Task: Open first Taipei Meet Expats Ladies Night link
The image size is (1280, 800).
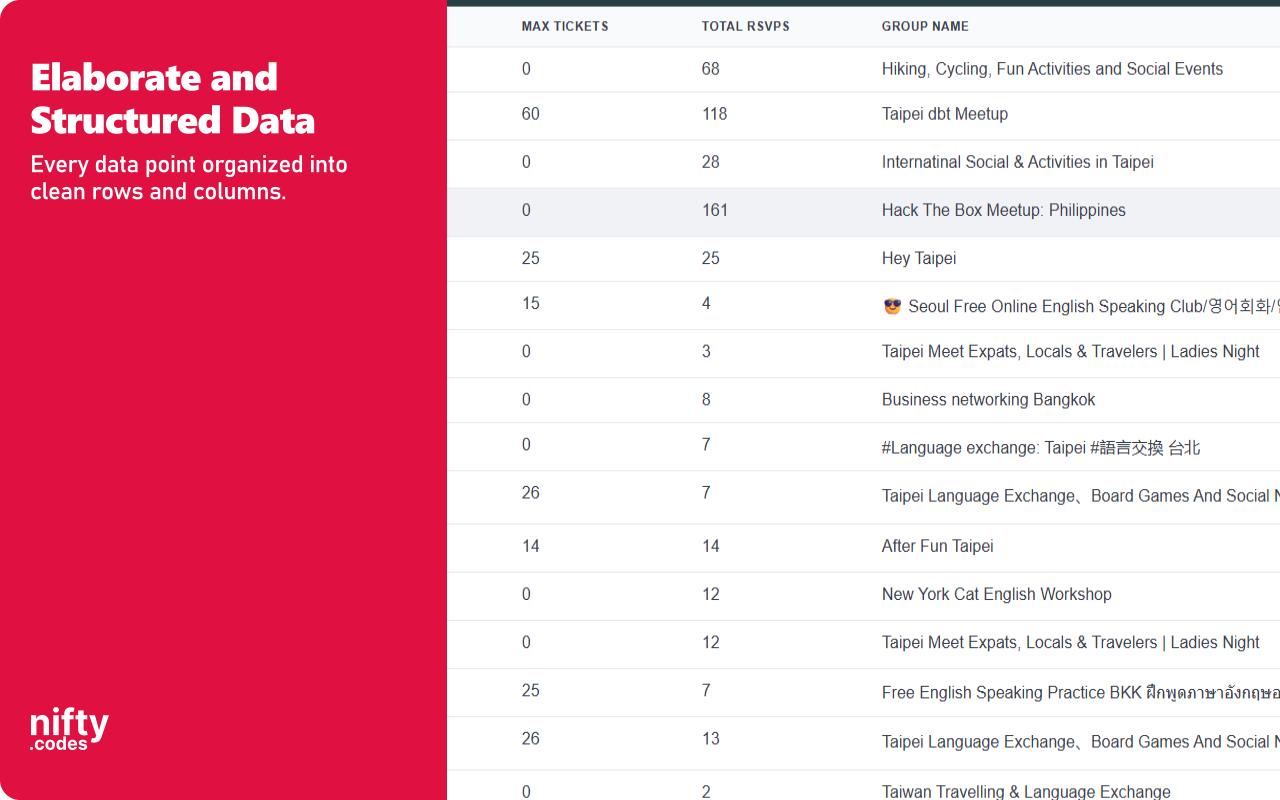Action: (x=1070, y=351)
